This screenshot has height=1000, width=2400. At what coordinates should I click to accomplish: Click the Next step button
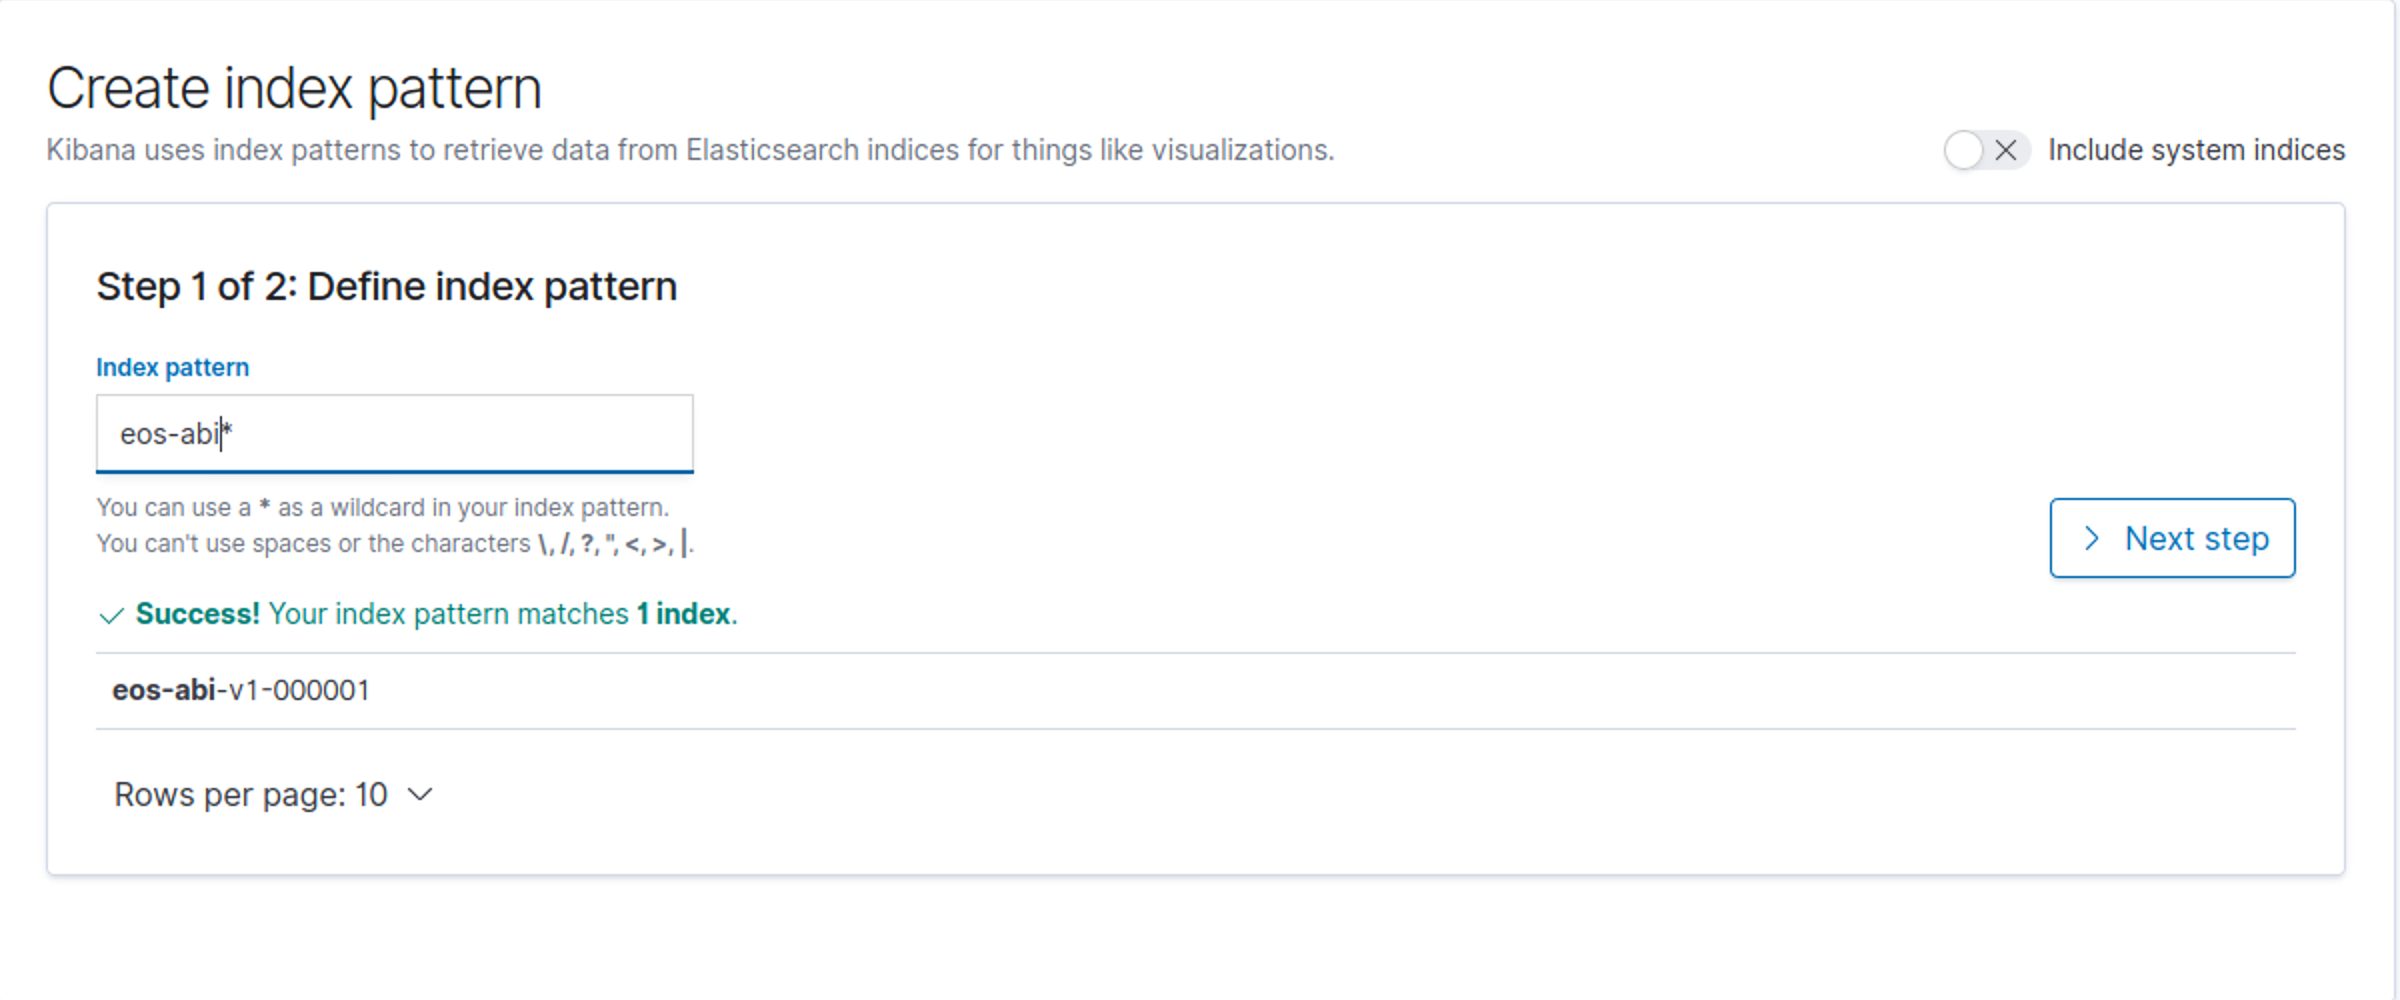2172,538
